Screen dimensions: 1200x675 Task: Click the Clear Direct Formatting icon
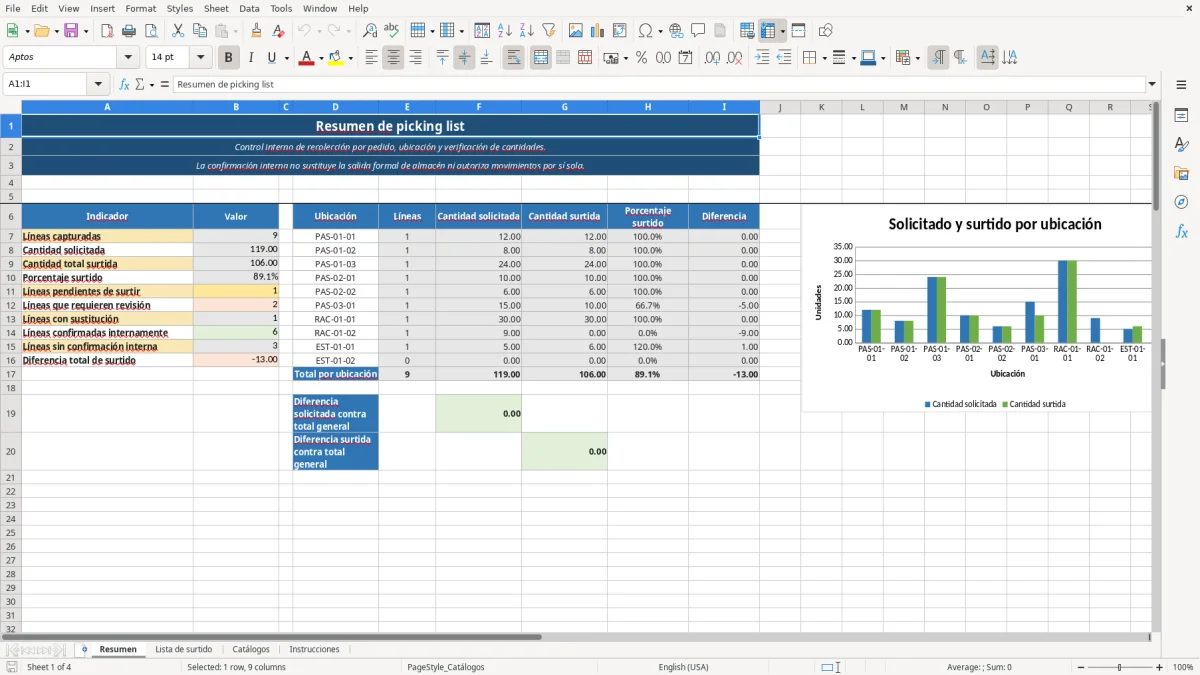pyautogui.click(x=278, y=31)
